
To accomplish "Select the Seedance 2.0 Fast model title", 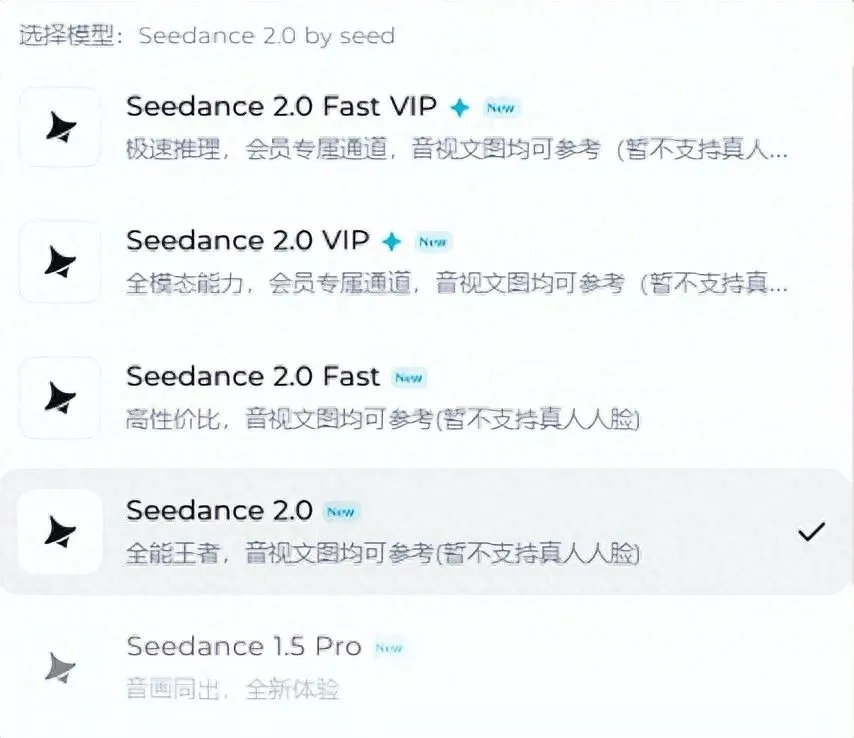I will point(253,376).
